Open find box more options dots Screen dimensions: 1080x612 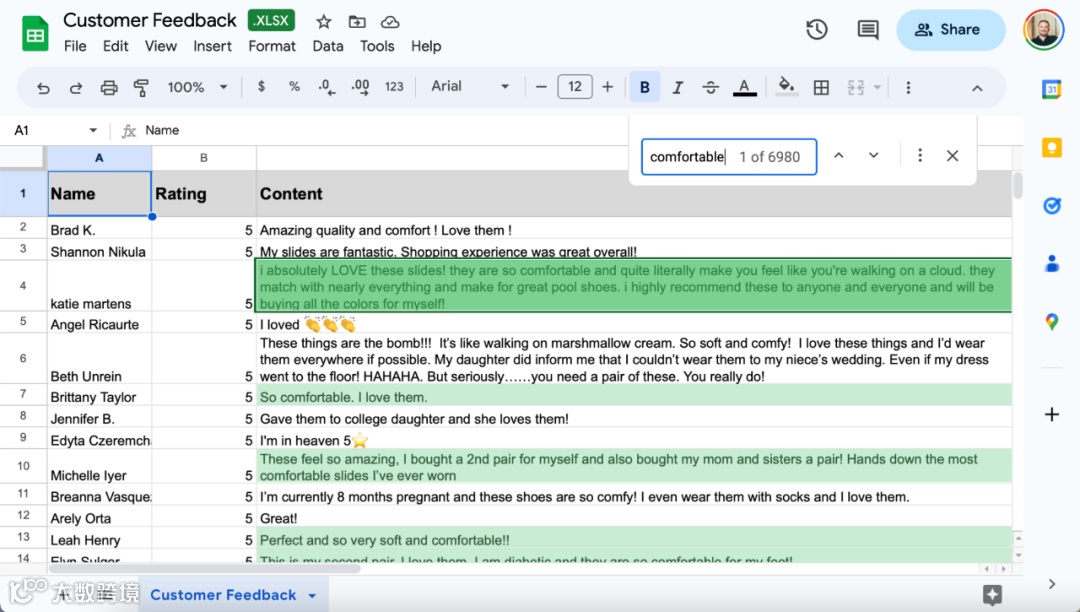pos(920,156)
